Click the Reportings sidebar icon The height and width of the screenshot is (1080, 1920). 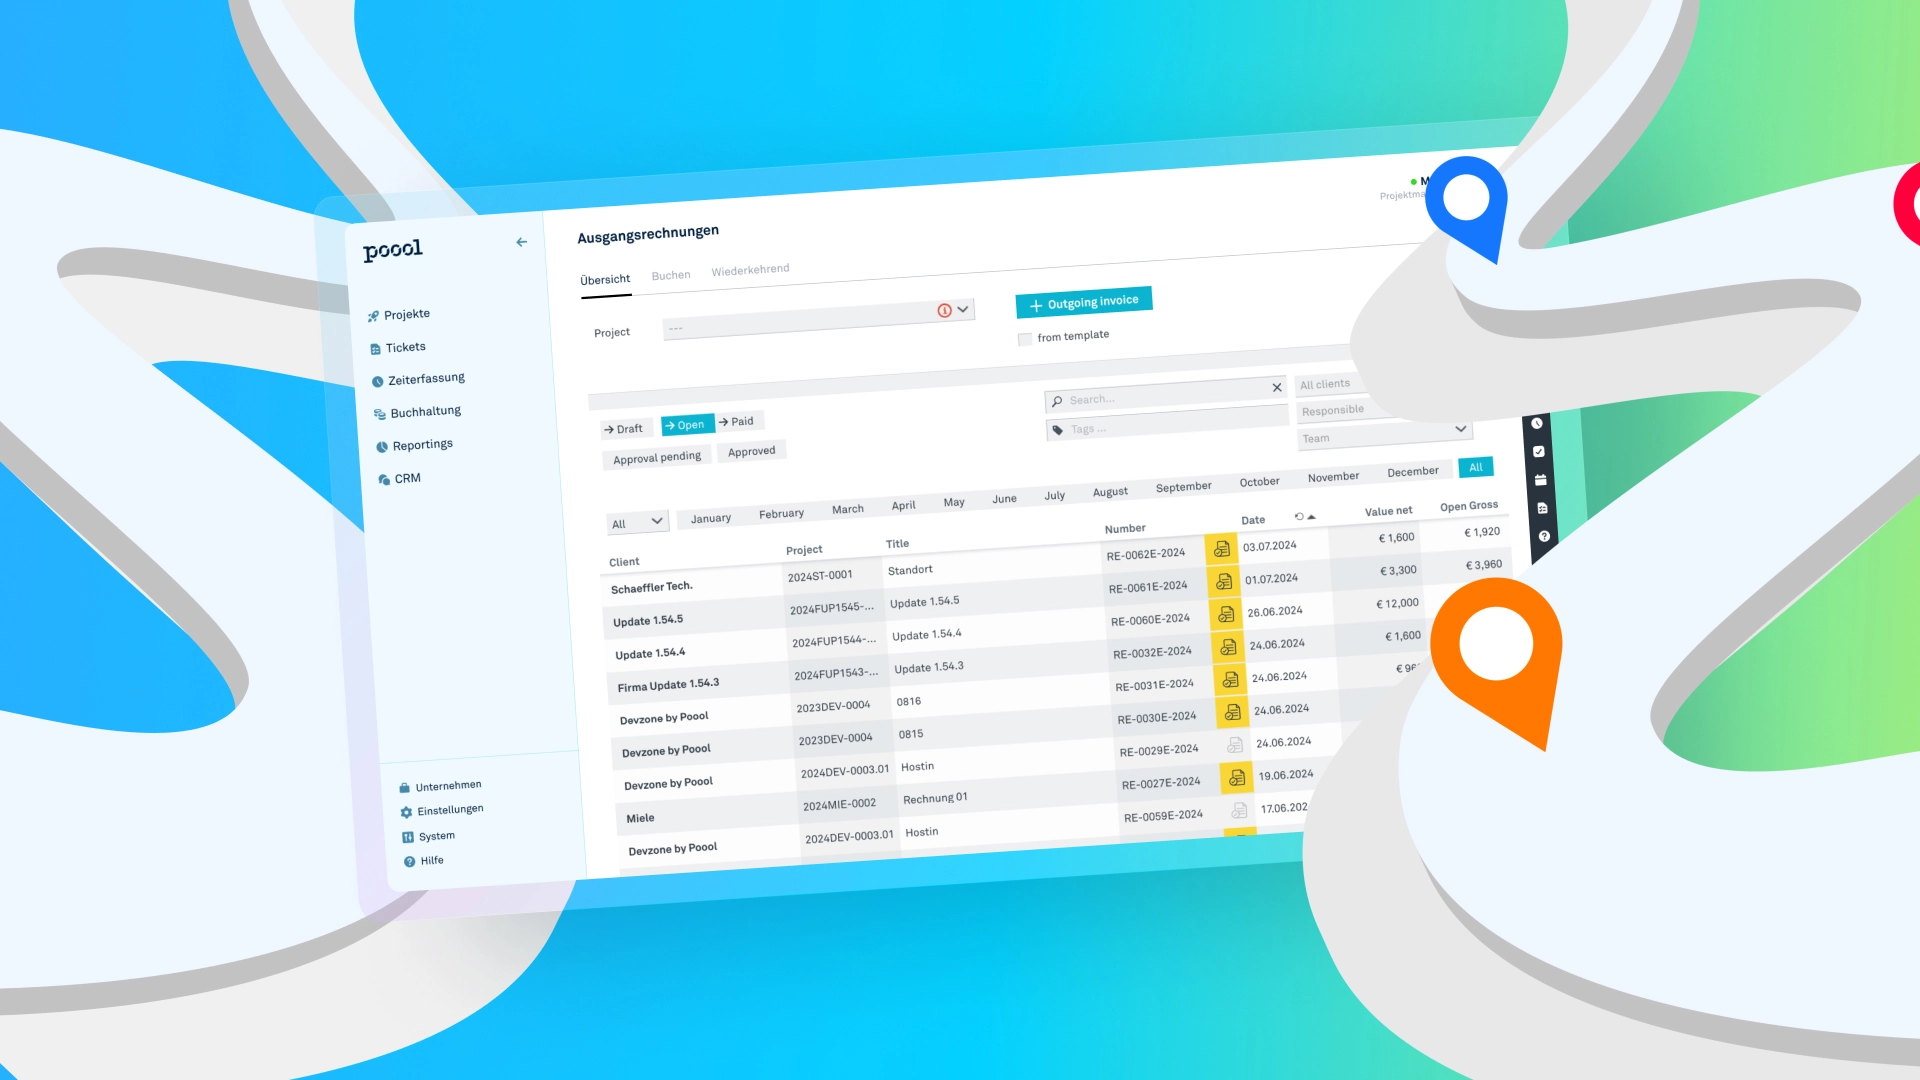point(380,444)
